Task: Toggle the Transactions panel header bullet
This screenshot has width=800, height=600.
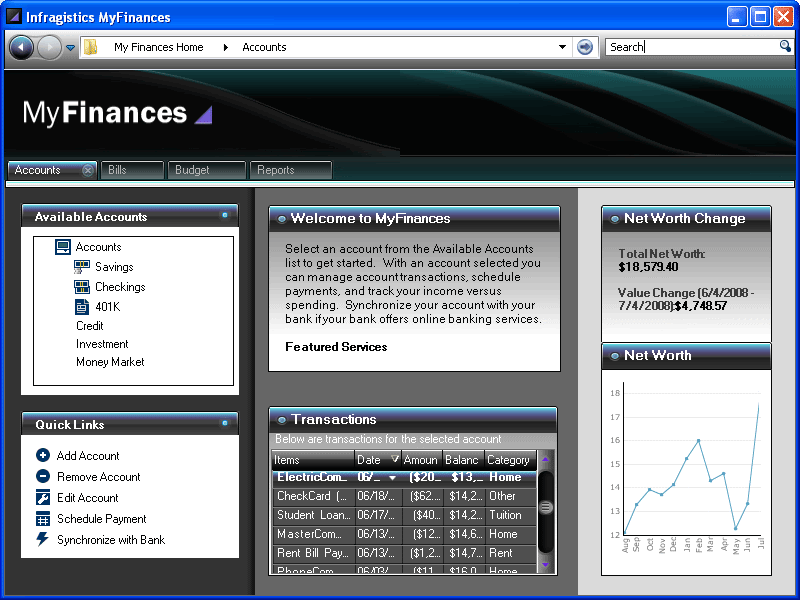Action: (x=281, y=420)
